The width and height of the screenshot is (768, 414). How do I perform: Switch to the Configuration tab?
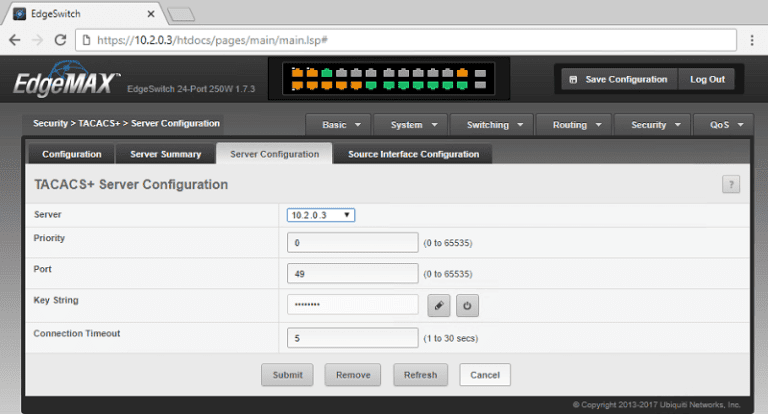(x=72, y=154)
